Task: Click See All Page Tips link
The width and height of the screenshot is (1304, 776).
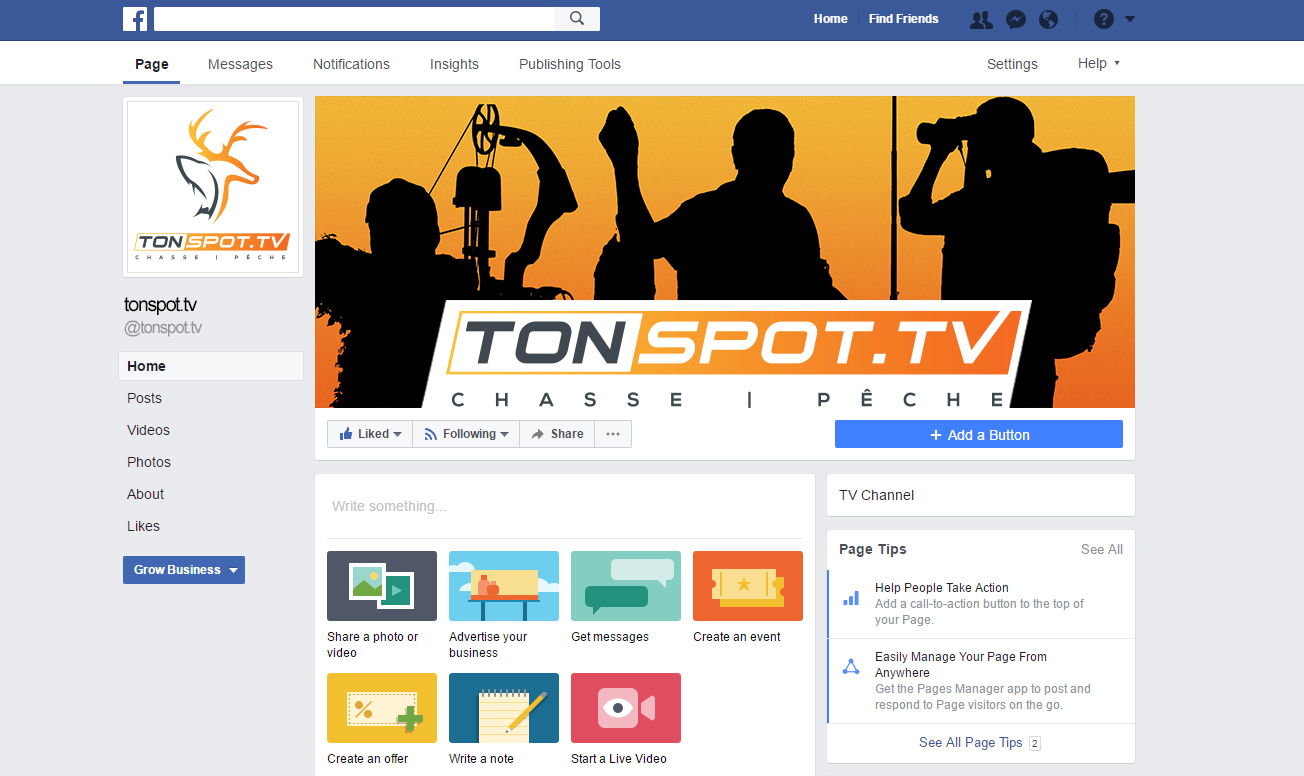Action: [x=971, y=743]
